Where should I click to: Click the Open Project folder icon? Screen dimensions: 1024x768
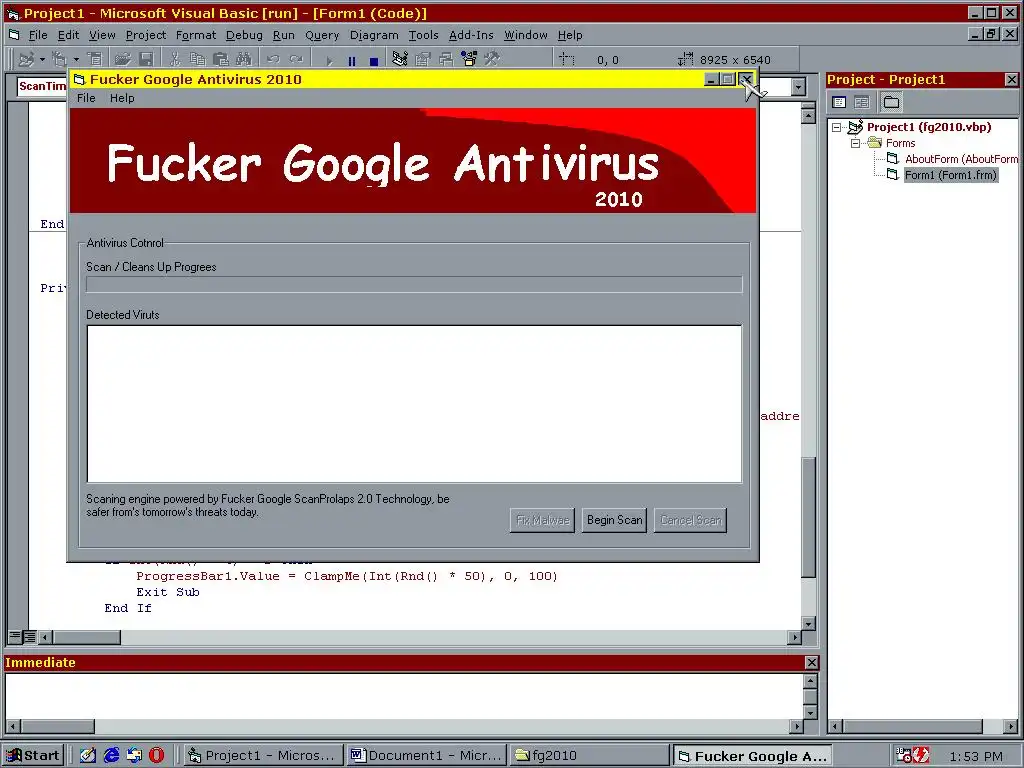(123, 59)
